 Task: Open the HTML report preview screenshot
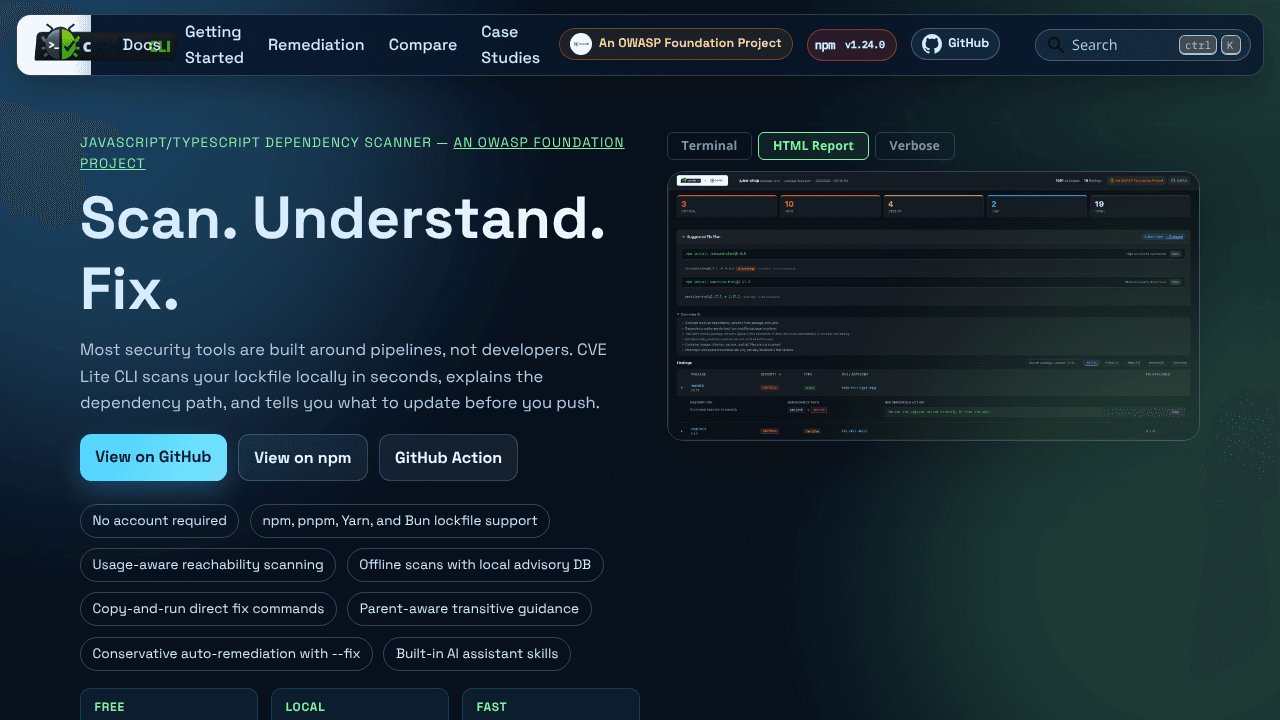(x=933, y=306)
